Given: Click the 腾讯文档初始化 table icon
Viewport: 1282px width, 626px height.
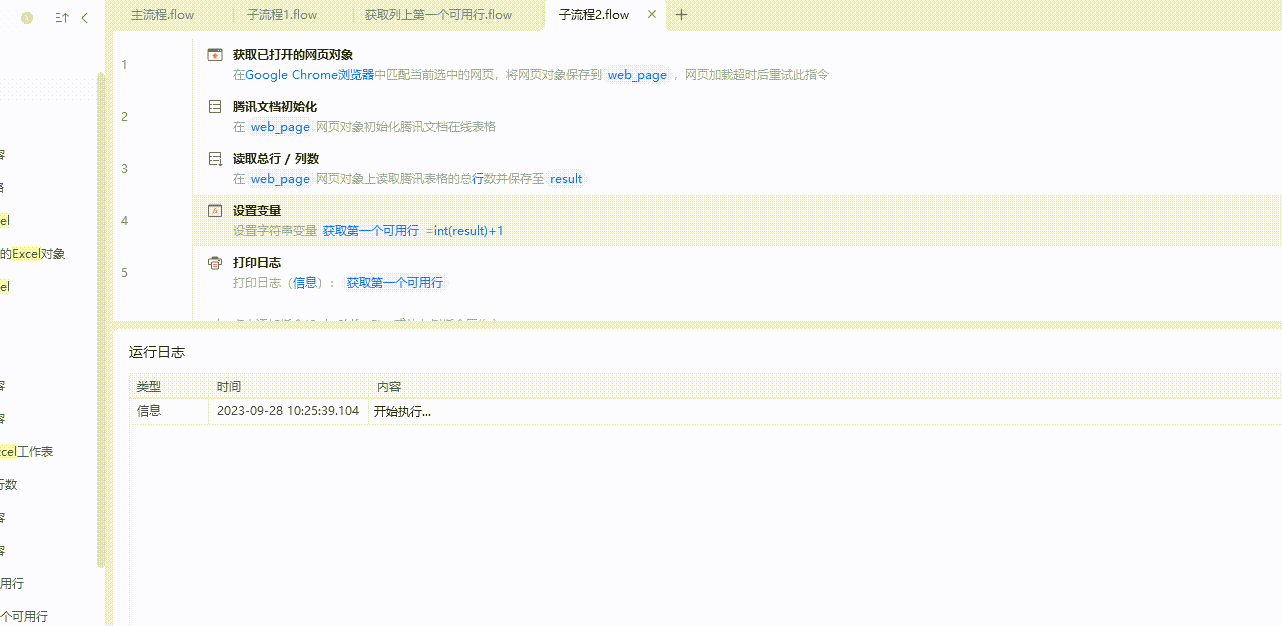Looking at the screenshot, I should point(214,107).
